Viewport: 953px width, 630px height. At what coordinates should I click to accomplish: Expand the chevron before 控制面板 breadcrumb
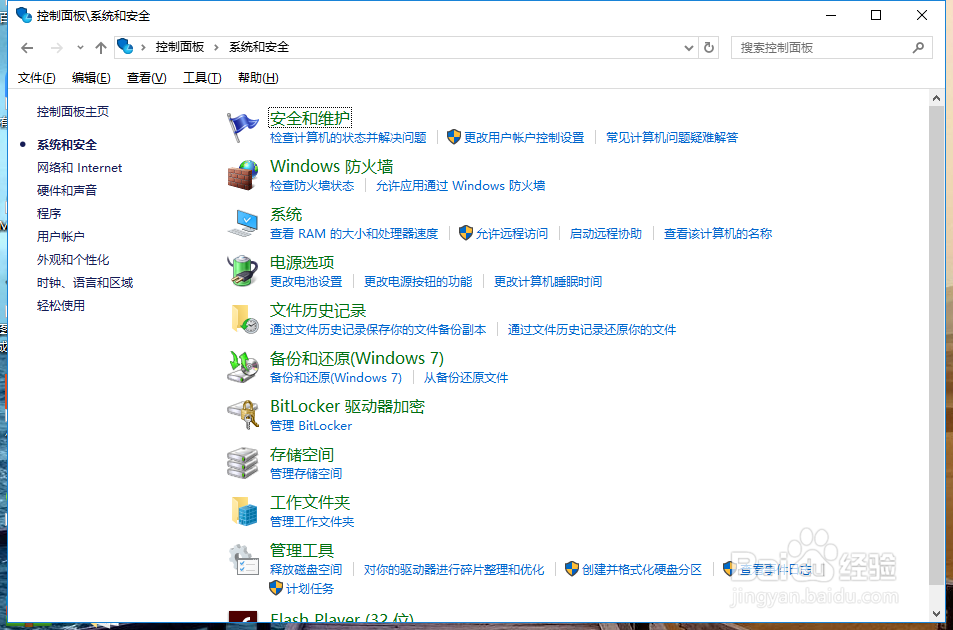143,47
